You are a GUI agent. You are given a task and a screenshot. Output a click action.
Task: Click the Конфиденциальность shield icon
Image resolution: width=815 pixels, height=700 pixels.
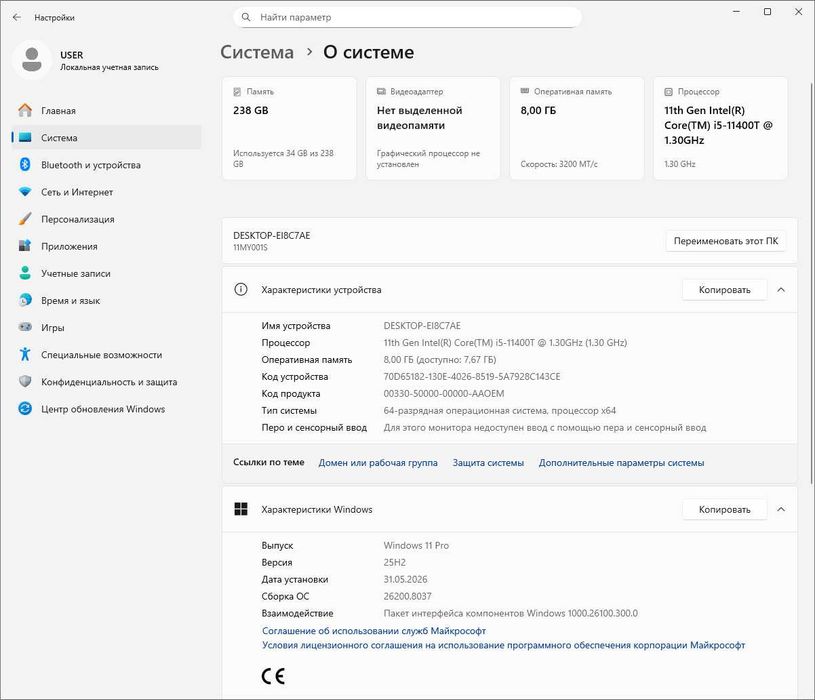pyautogui.click(x=25, y=381)
